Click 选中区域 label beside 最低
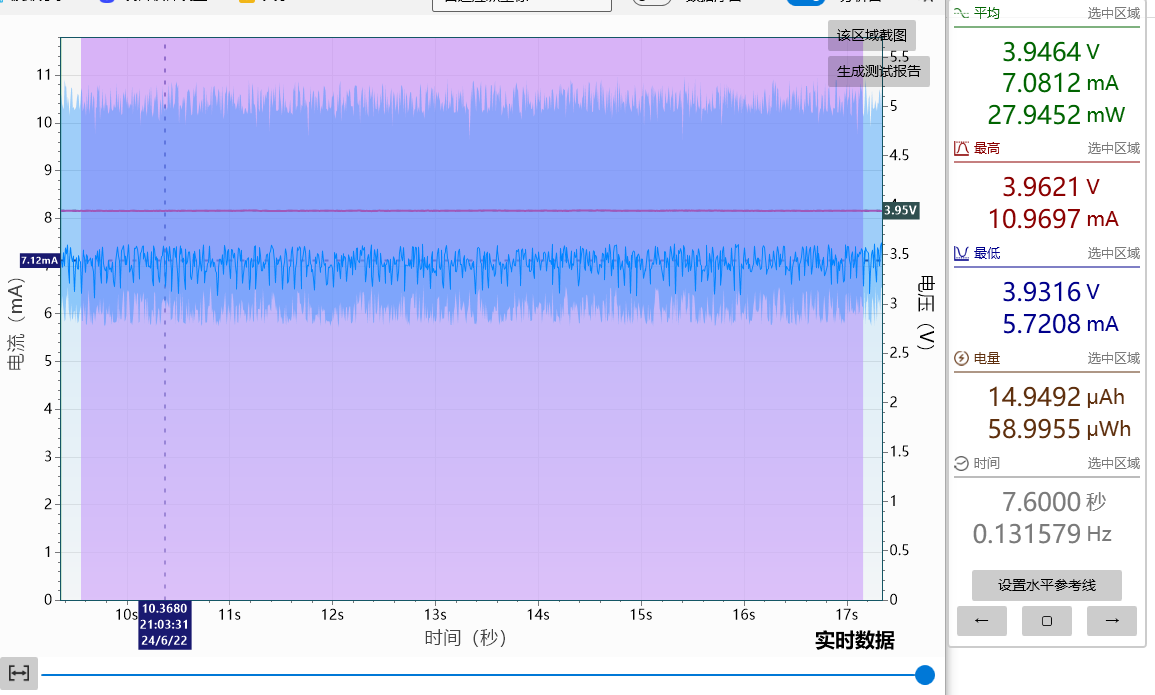 (1114, 253)
